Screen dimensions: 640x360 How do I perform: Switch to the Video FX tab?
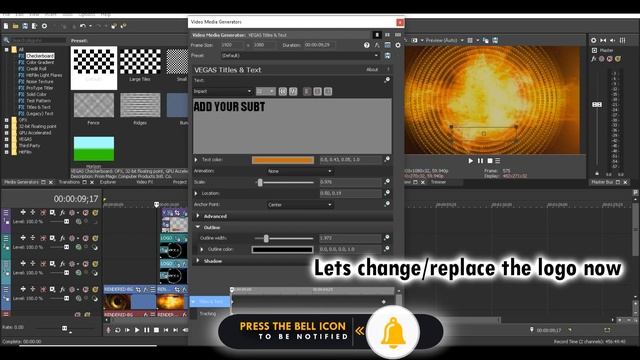144,182
